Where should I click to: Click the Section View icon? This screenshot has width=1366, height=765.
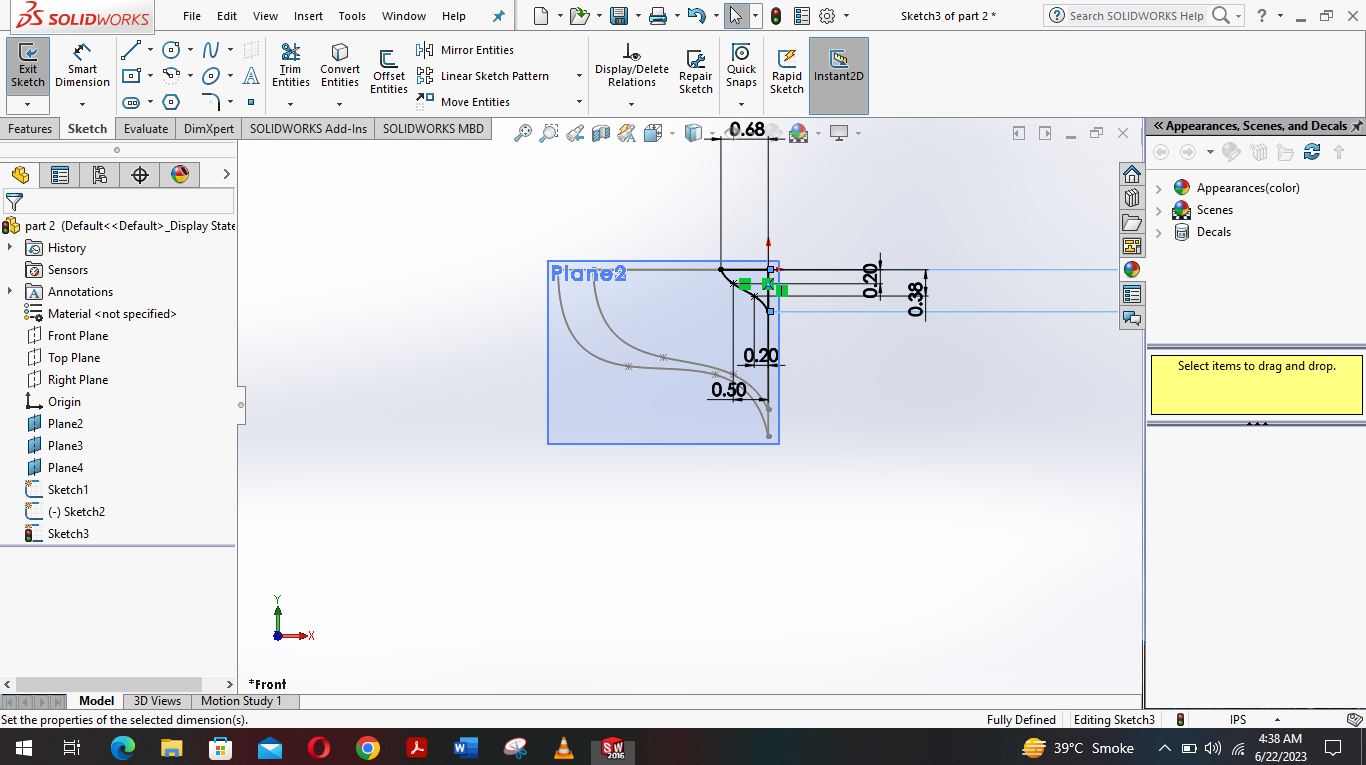[601, 133]
